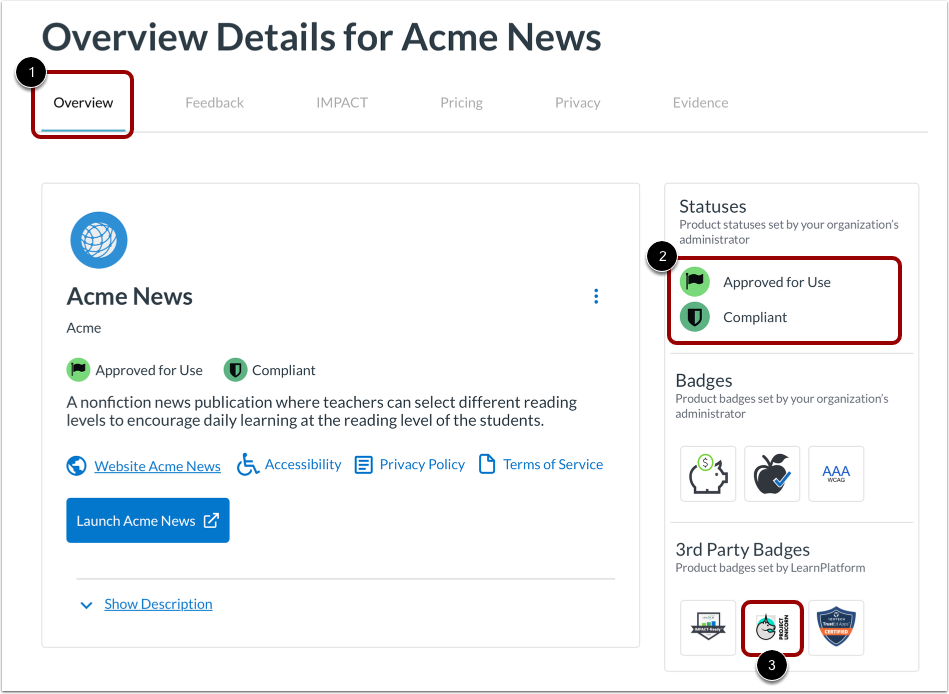Select the Approved for Use status text in Statuses
Viewport: 949px width, 694px height.
[777, 282]
